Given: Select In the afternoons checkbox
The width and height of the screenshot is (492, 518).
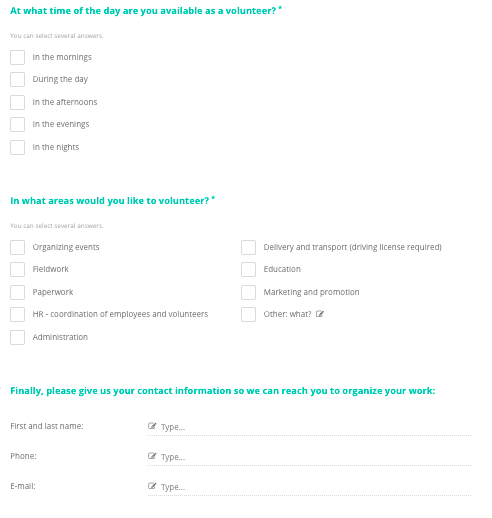Looking at the screenshot, I should tap(17, 102).
